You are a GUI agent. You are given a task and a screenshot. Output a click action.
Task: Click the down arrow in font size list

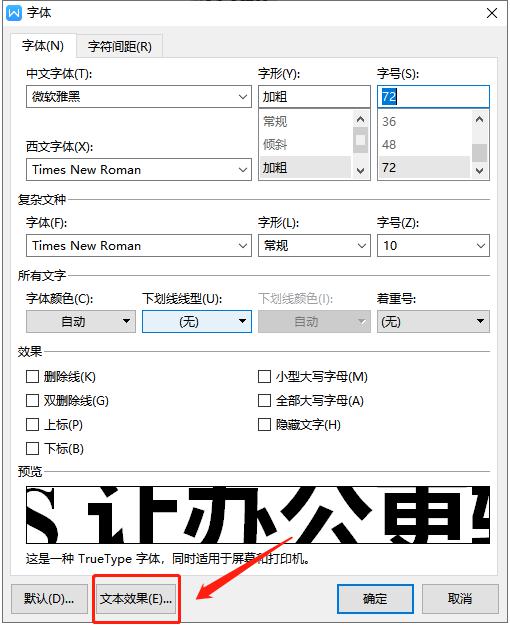(x=480, y=171)
